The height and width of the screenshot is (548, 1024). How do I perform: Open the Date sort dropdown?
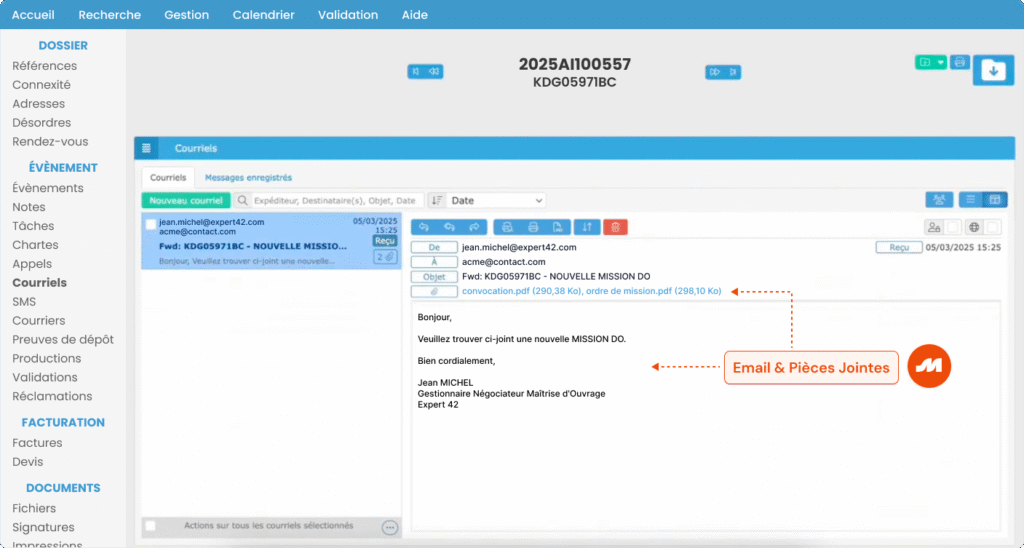[x=496, y=201]
